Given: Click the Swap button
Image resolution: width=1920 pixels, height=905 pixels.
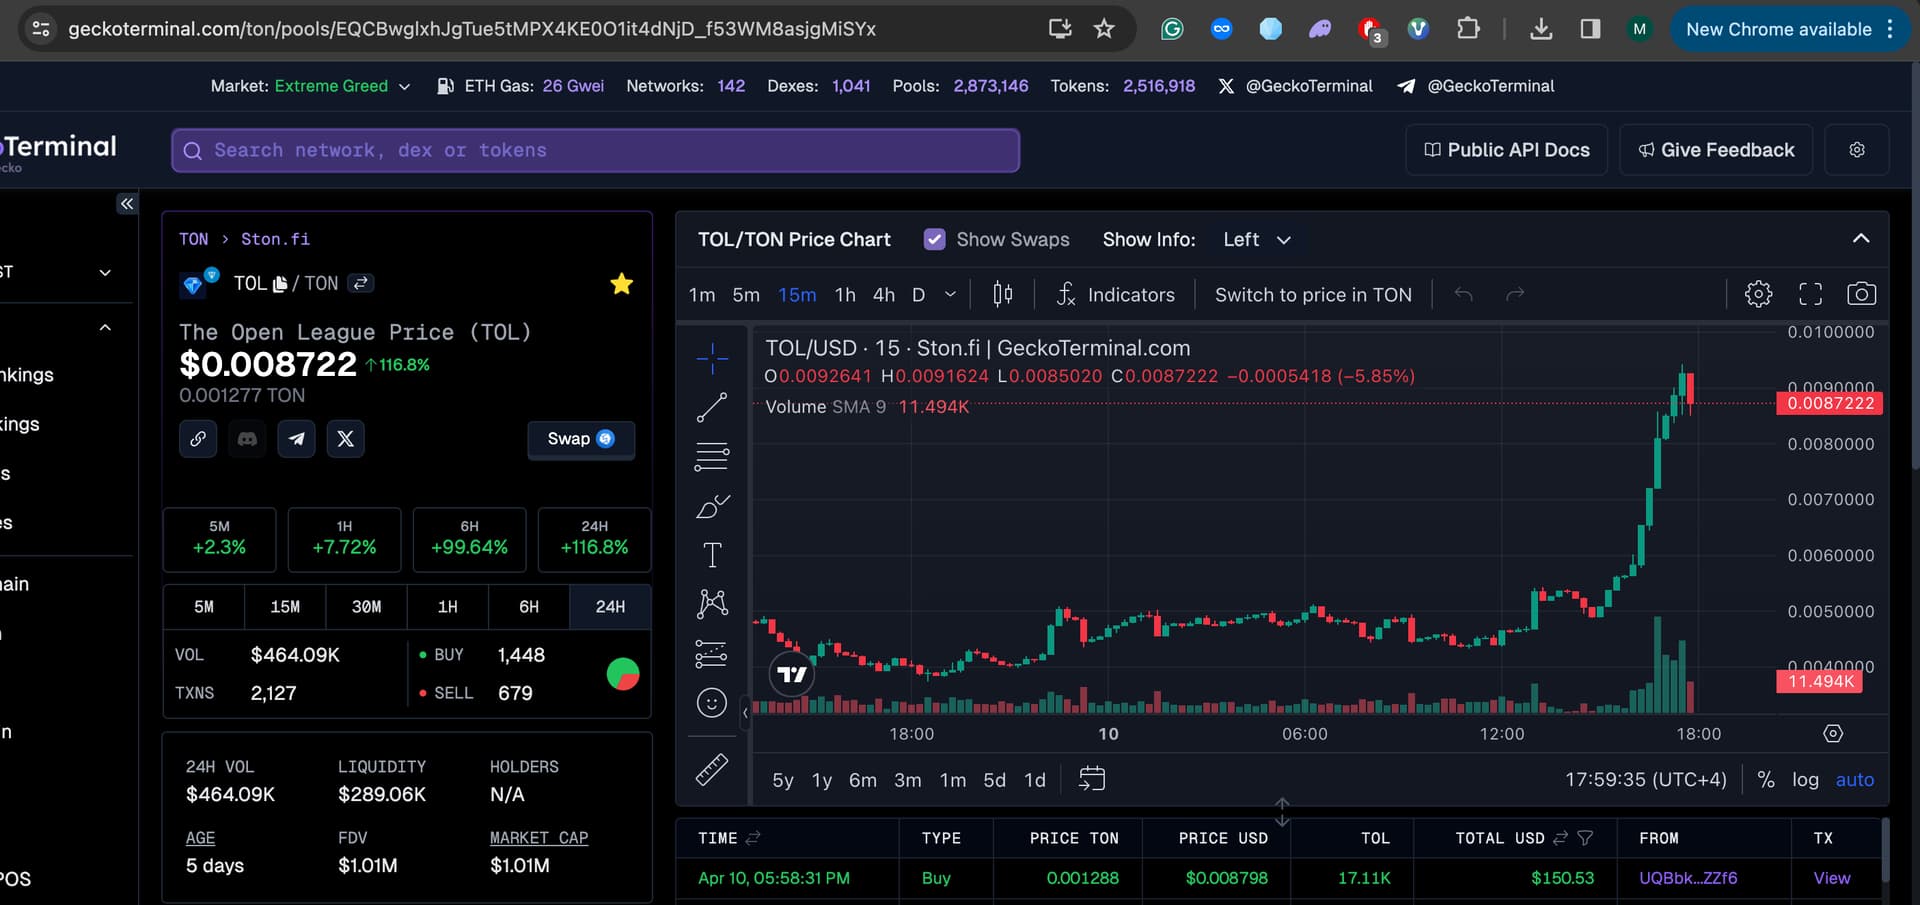Looking at the screenshot, I should point(581,439).
